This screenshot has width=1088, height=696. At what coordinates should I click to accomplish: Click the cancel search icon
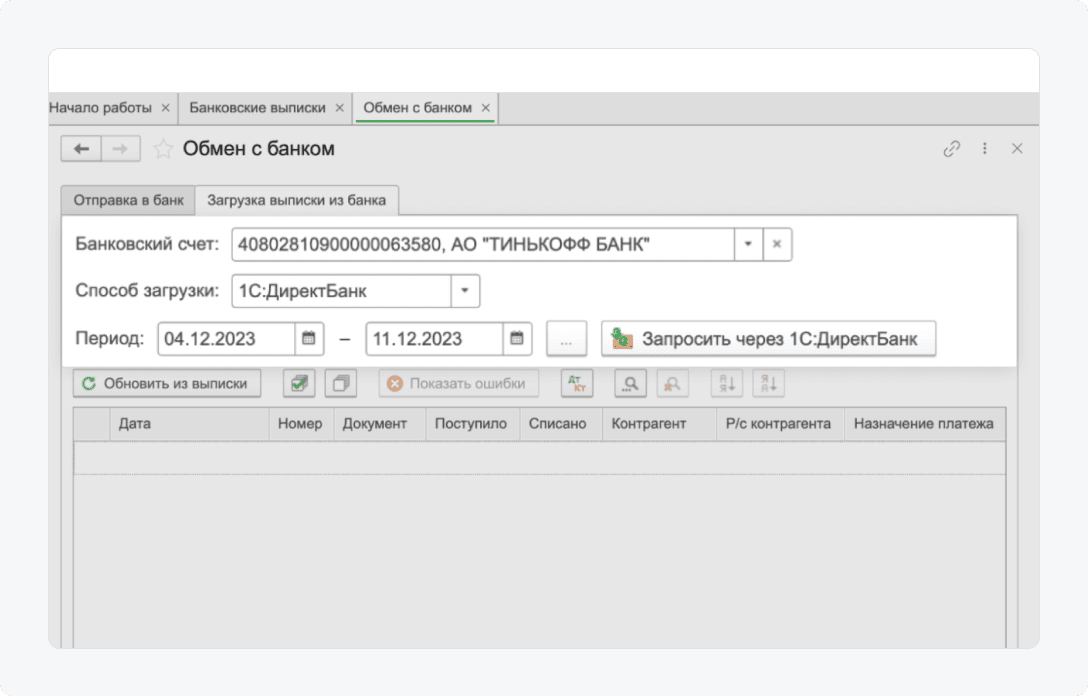click(x=673, y=384)
